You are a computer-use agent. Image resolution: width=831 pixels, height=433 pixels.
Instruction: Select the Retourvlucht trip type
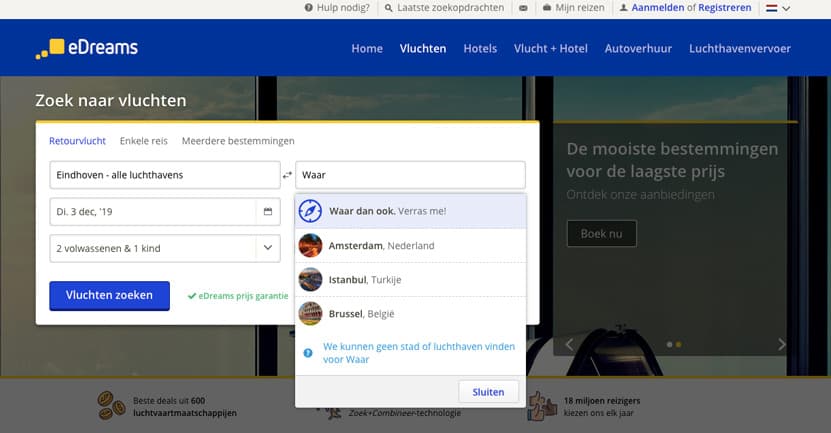[x=77, y=141]
